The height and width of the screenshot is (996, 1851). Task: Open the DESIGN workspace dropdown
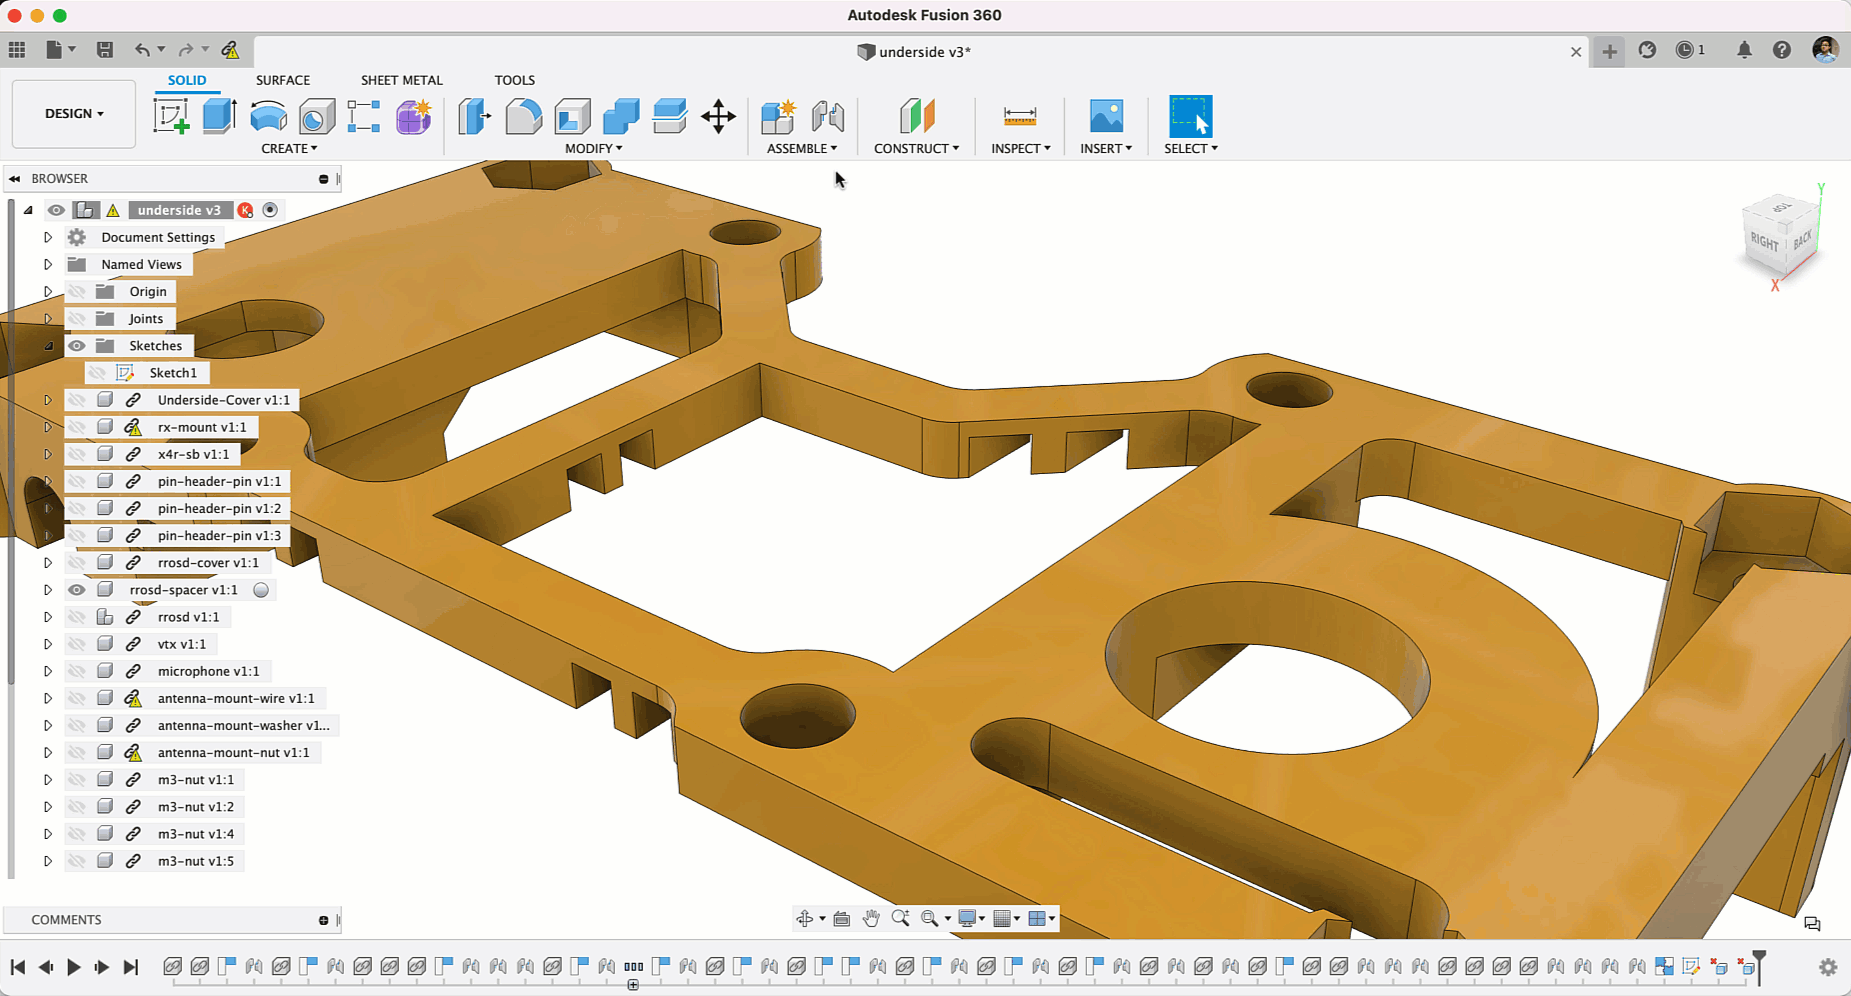tap(74, 114)
